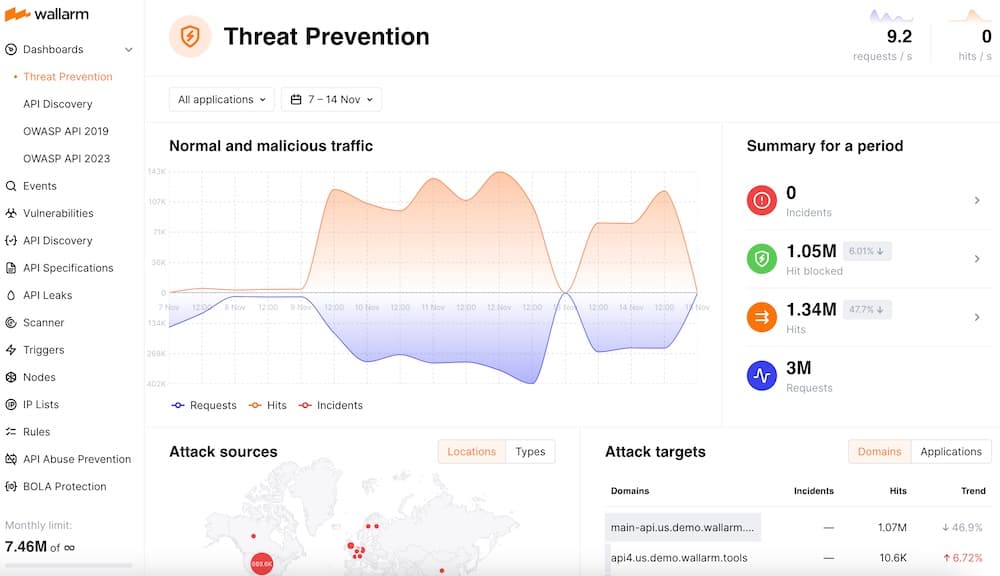The image size is (1000, 576).
Task: Click the Nodes sidebar icon
Action: tap(12, 377)
